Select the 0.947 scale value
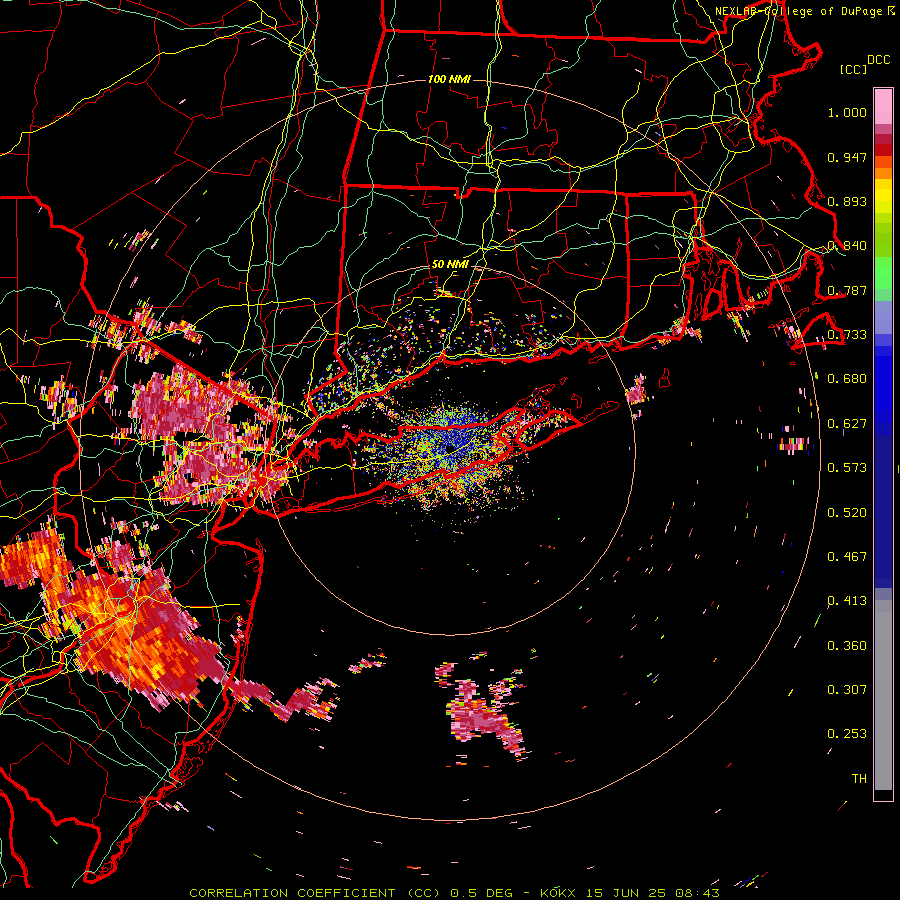The height and width of the screenshot is (900, 900). (847, 157)
